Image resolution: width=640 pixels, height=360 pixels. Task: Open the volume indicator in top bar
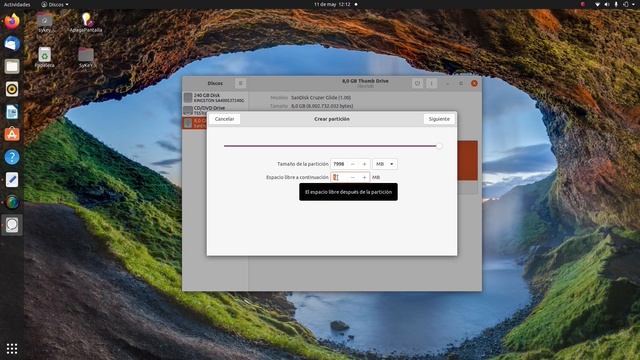click(607, 4)
